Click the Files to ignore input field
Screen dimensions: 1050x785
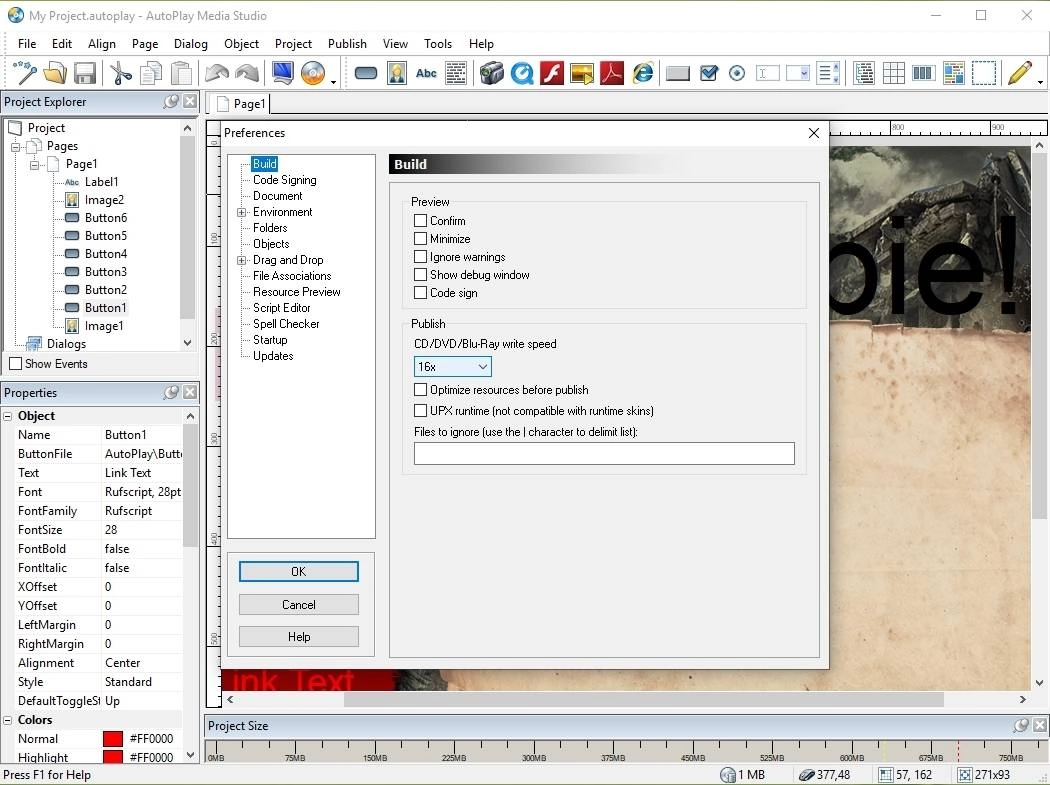coord(604,453)
